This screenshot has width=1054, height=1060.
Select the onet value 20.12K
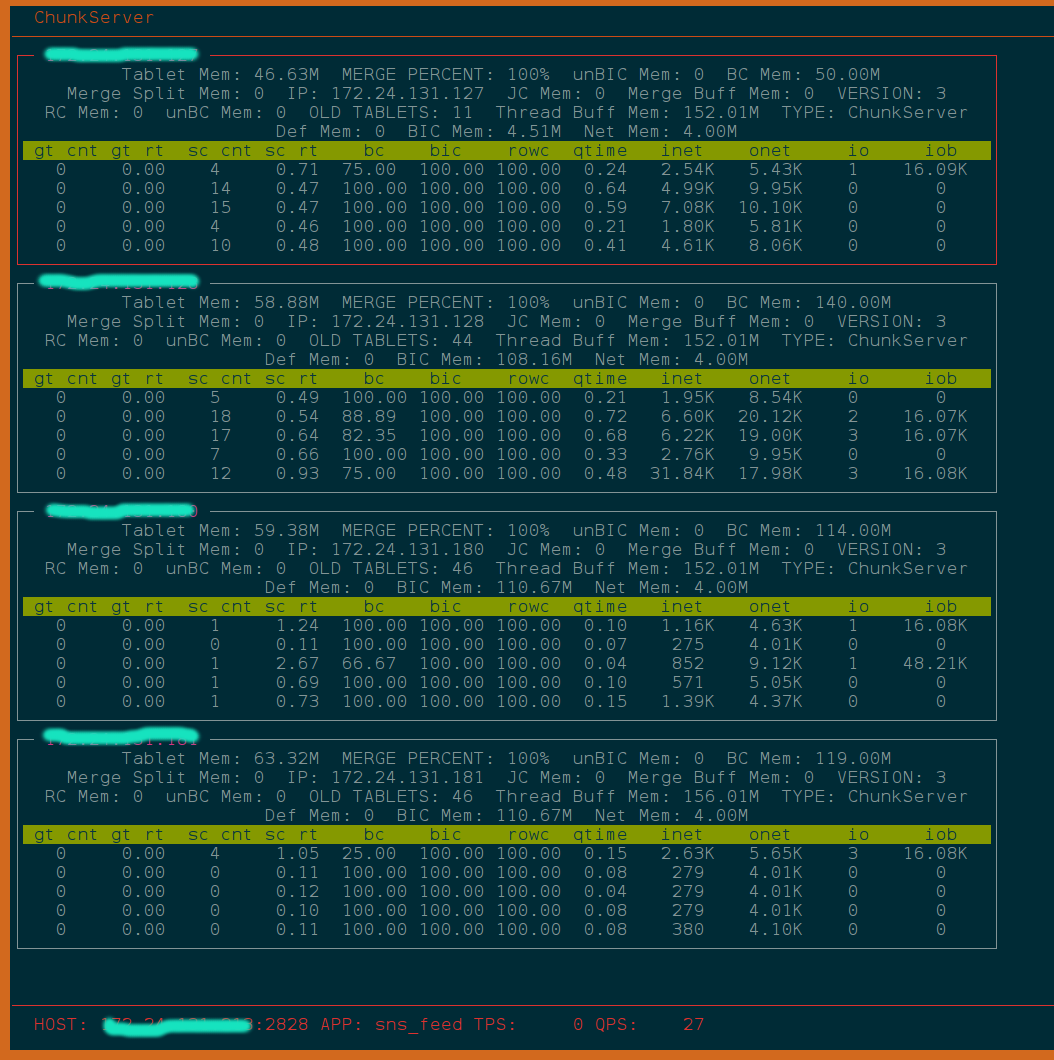[770, 416]
